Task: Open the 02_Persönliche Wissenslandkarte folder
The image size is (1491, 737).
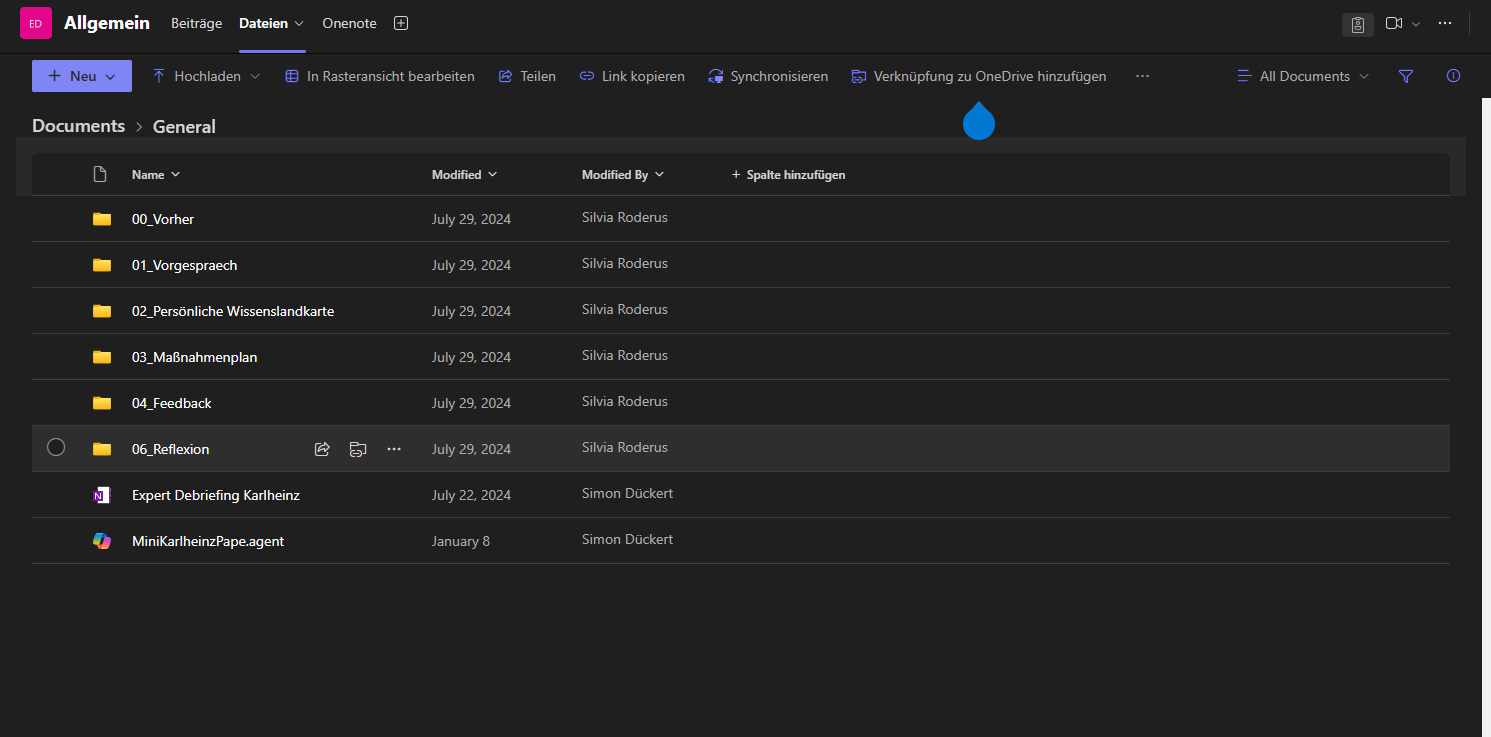Action: tap(233, 311)
